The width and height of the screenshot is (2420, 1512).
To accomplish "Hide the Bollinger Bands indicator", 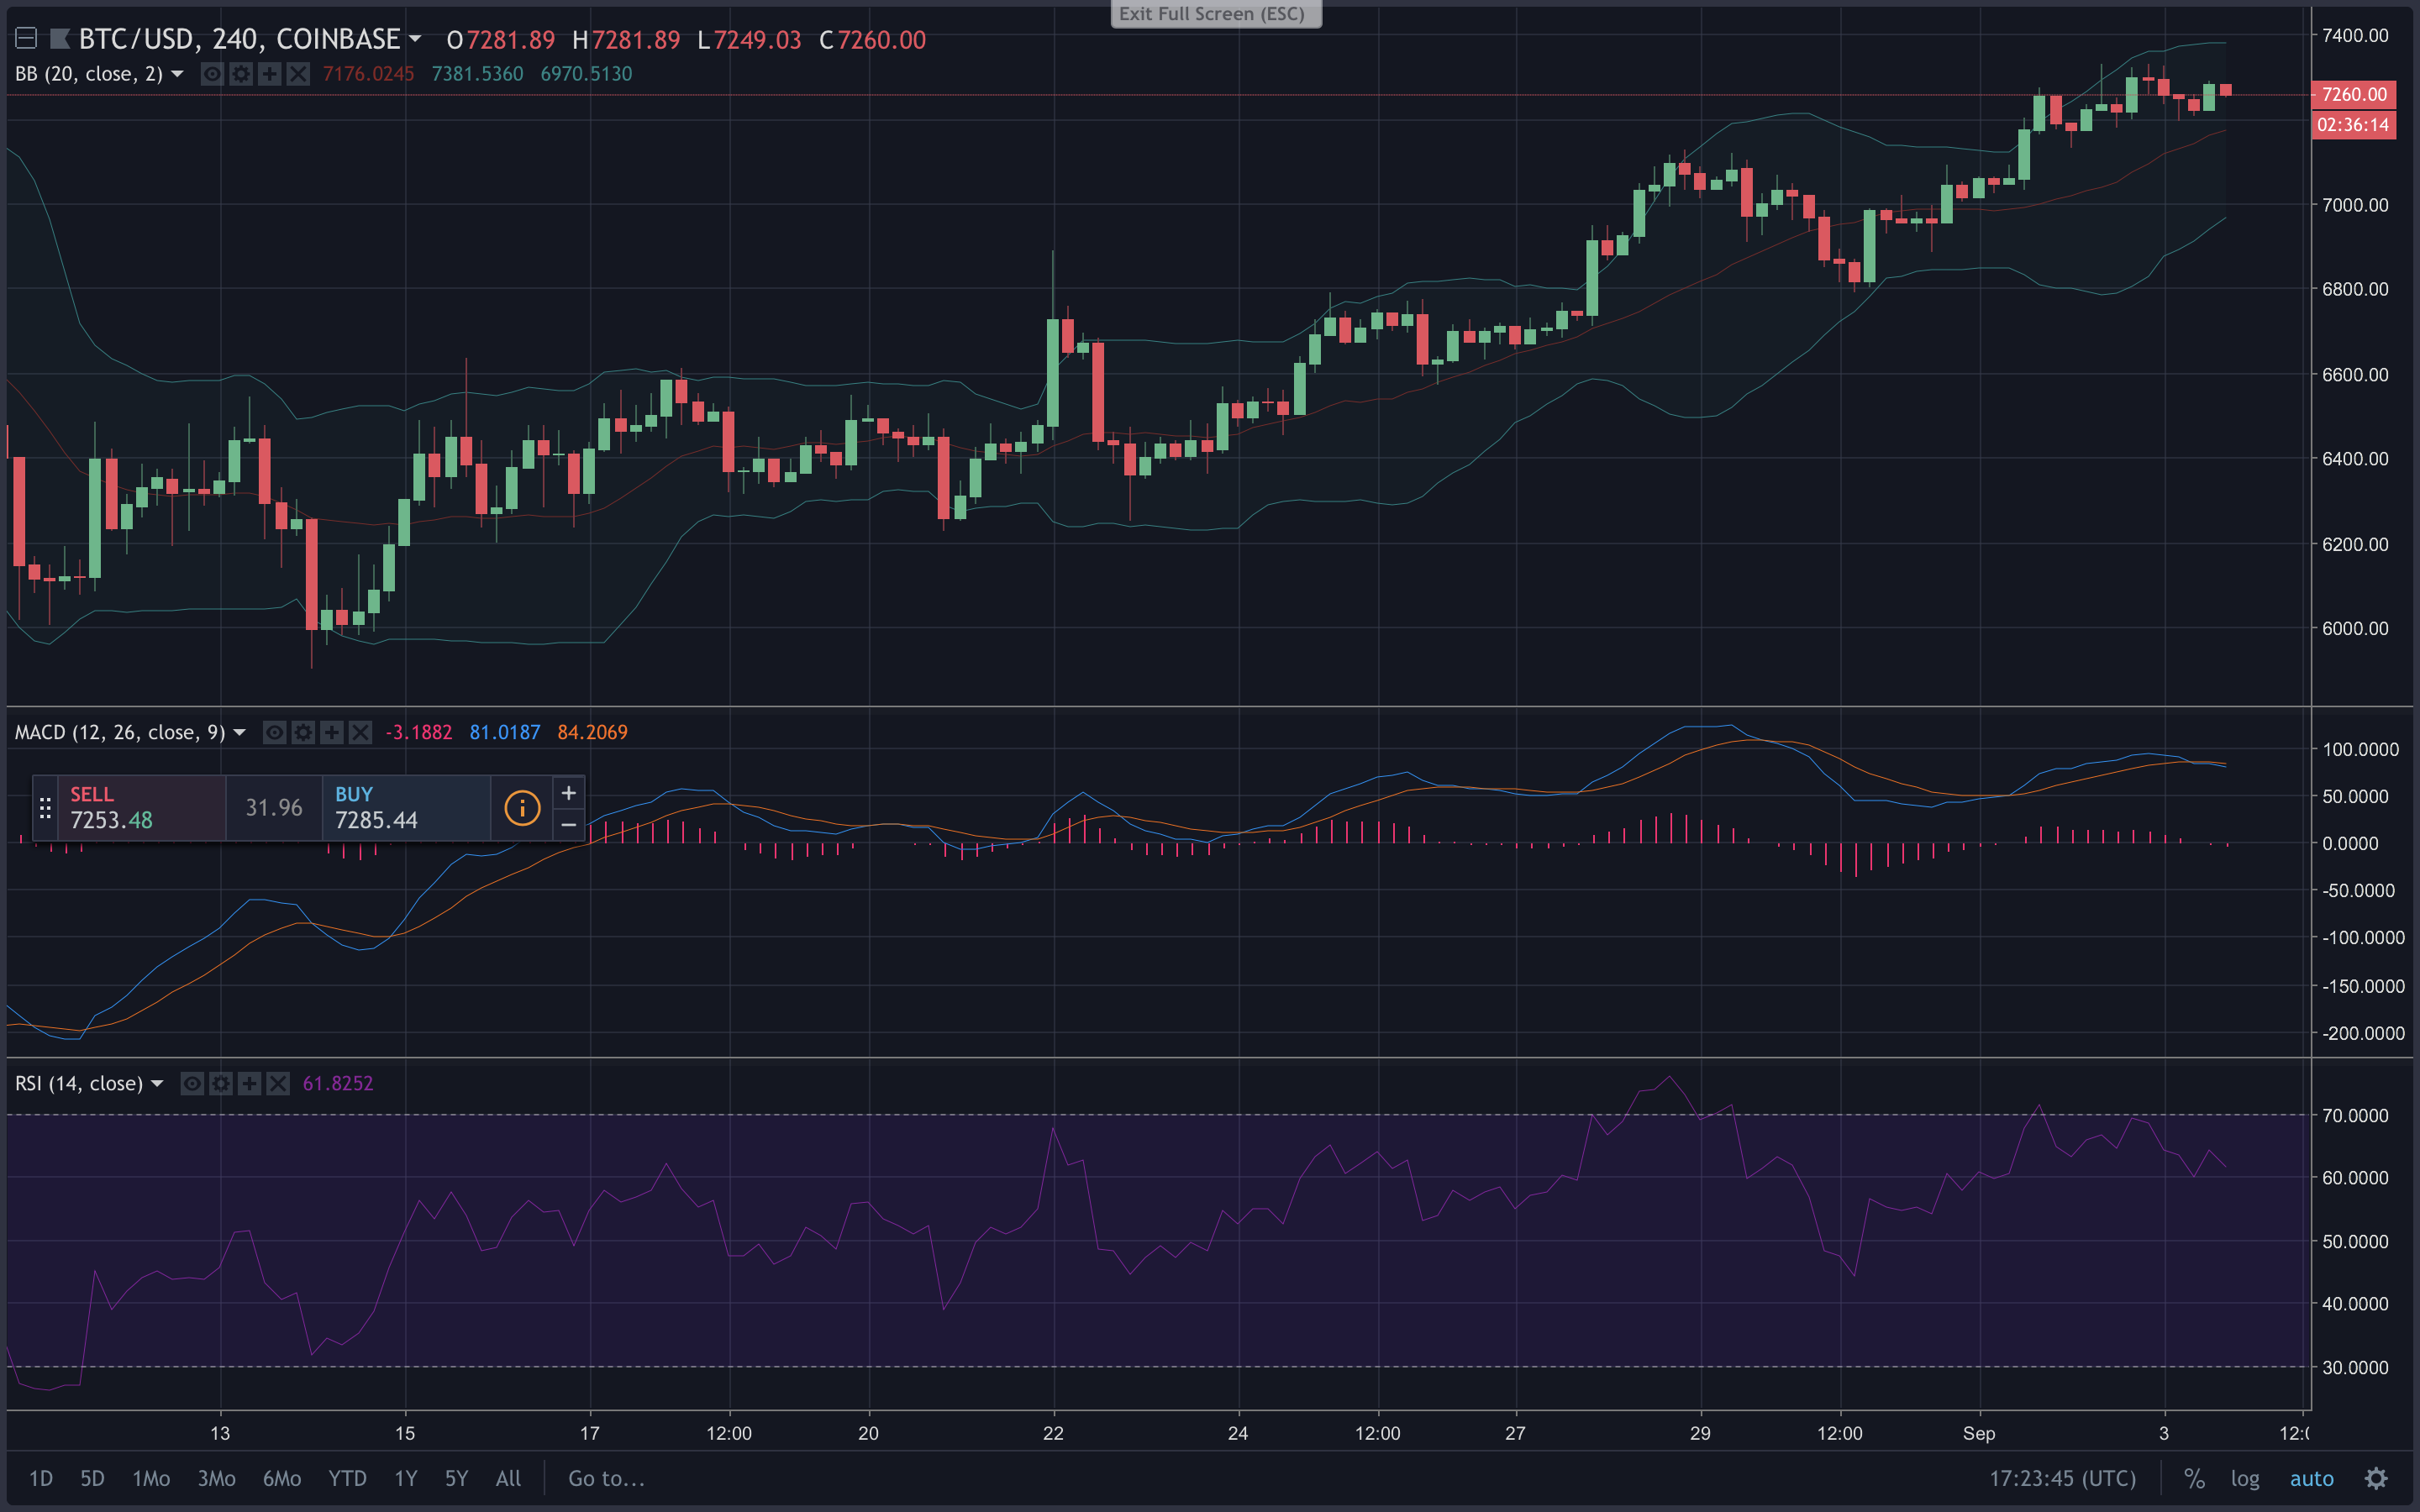I will (x=212, y=74).
